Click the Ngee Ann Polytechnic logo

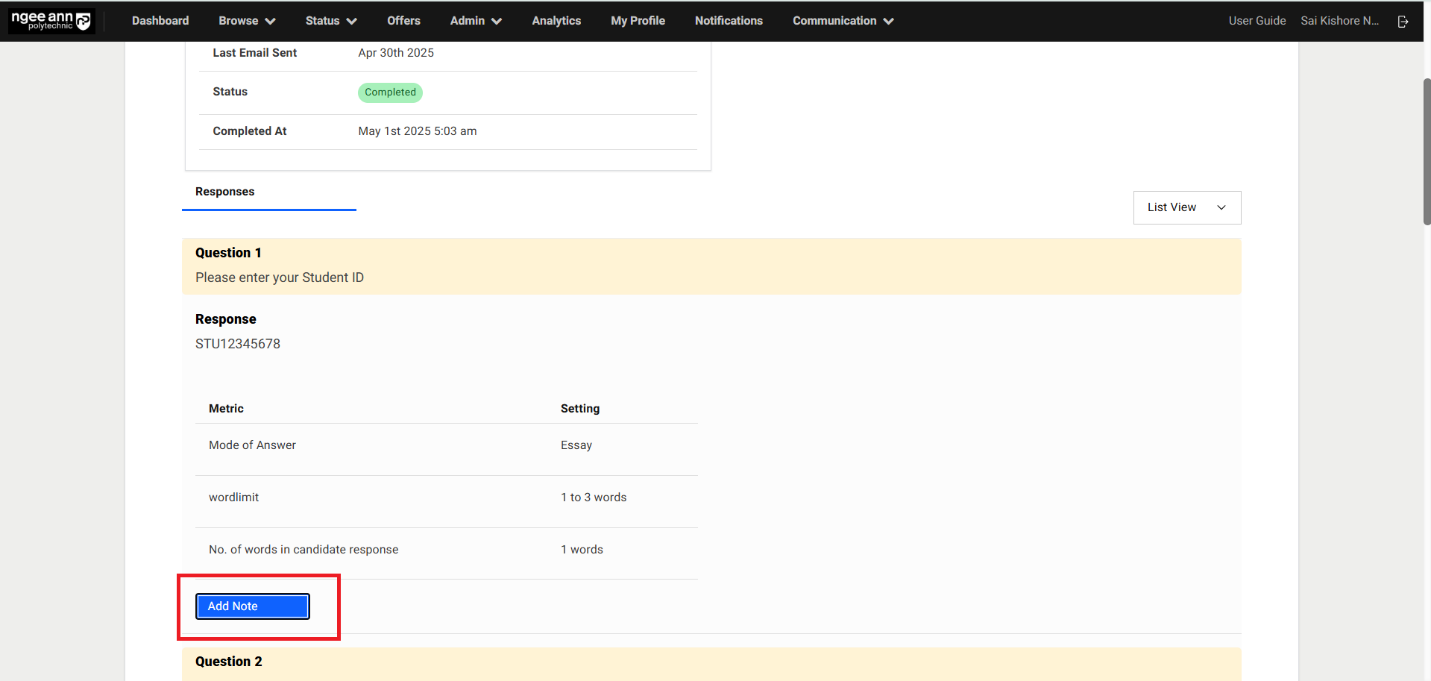tap(51, 21)
